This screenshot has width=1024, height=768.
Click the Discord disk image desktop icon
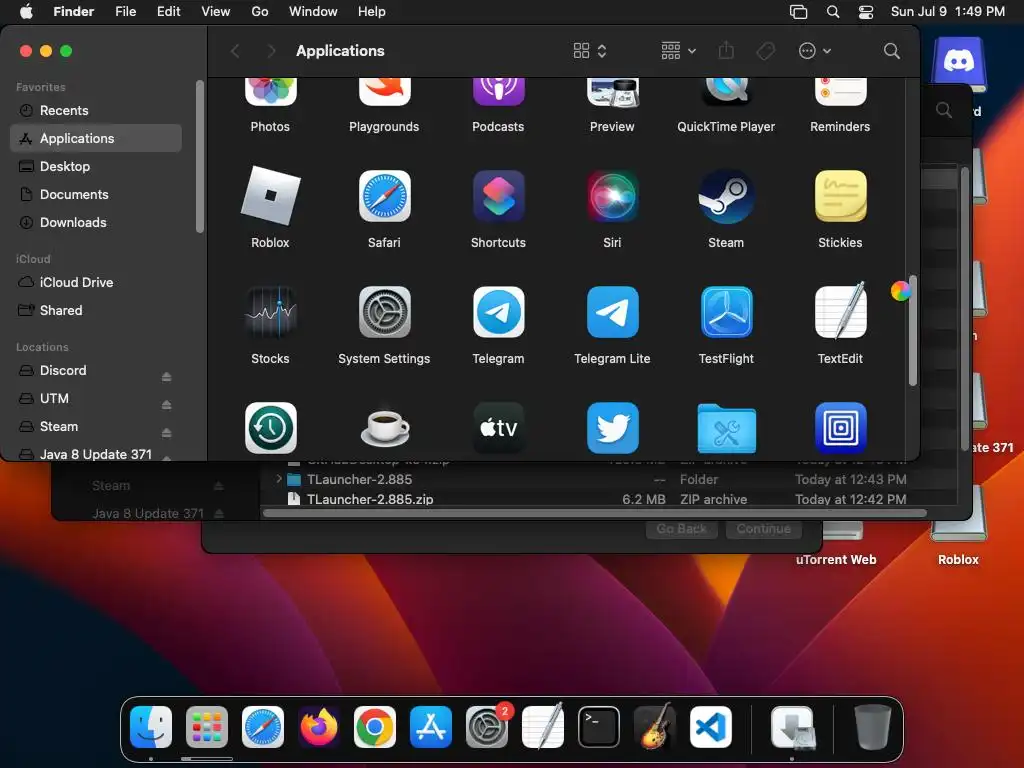tap(959, 65)
